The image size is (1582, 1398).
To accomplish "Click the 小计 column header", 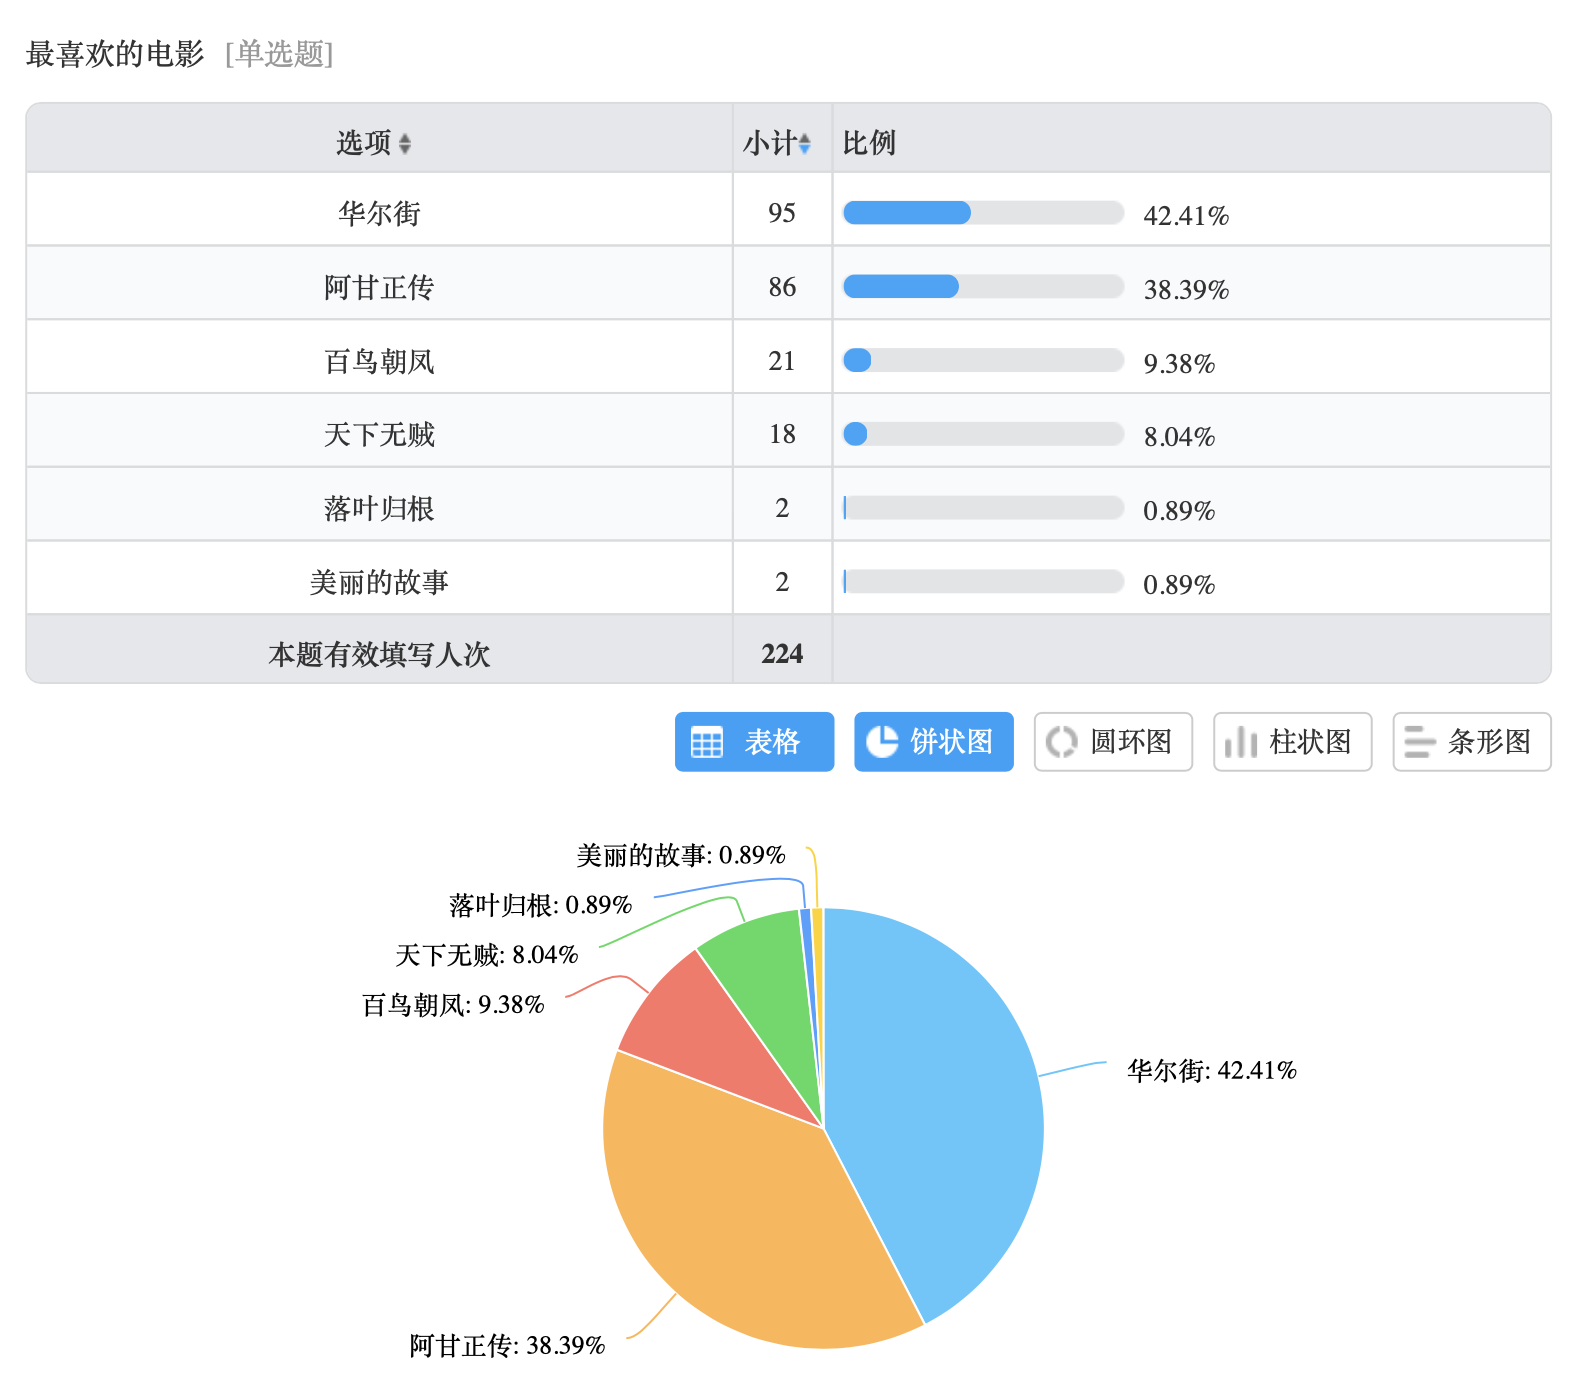I will click(782, 139).
